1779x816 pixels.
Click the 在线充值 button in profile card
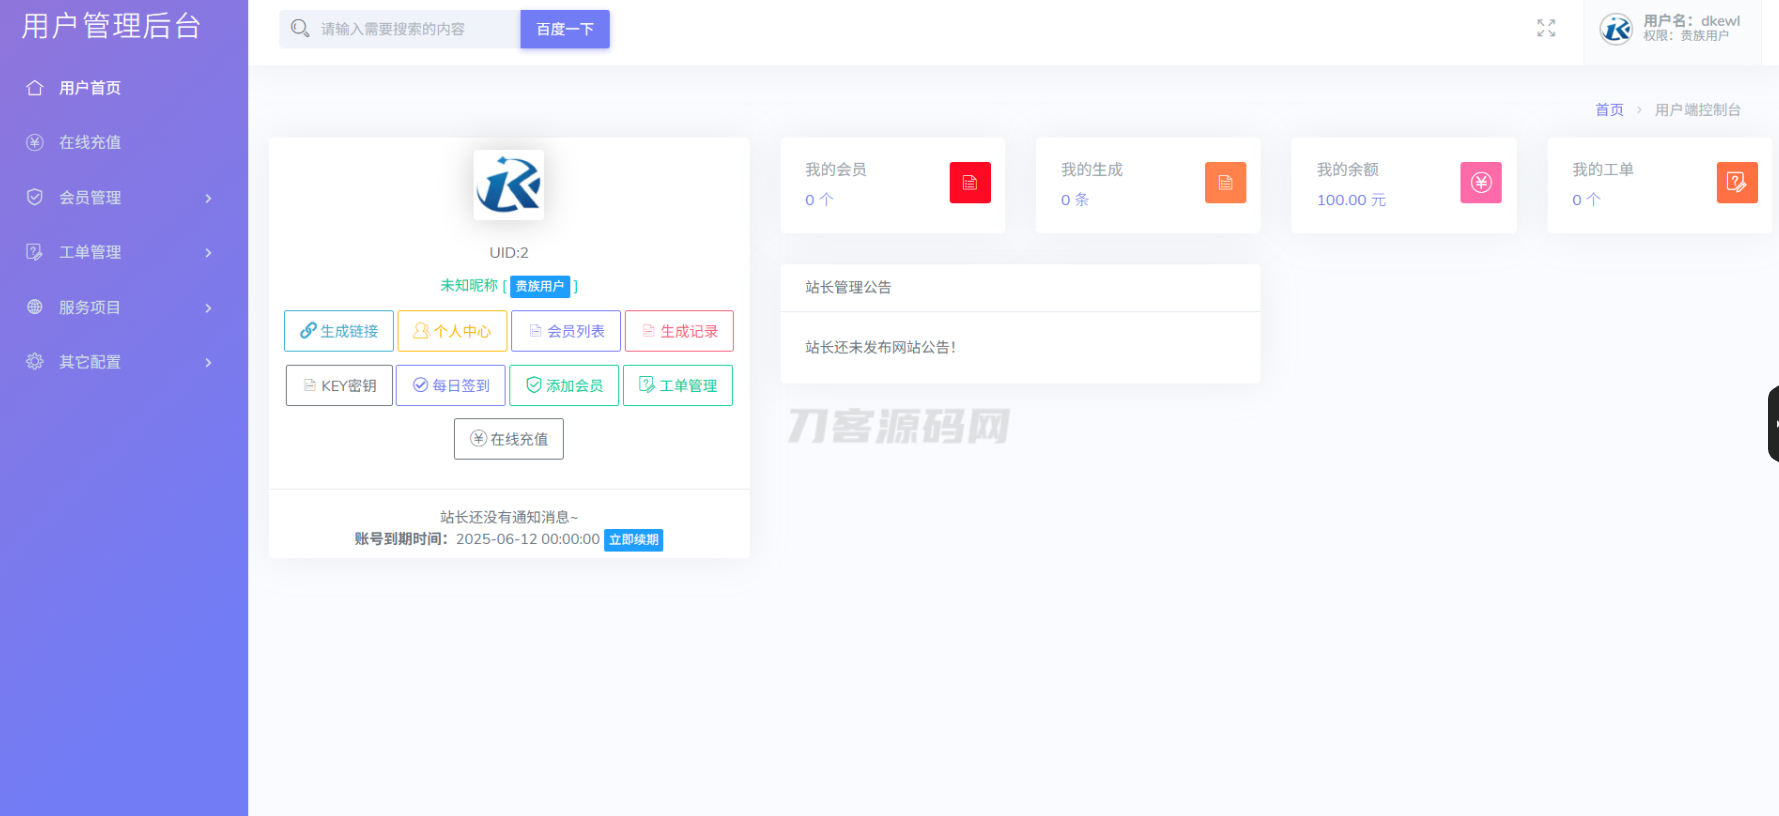point(509,439)
